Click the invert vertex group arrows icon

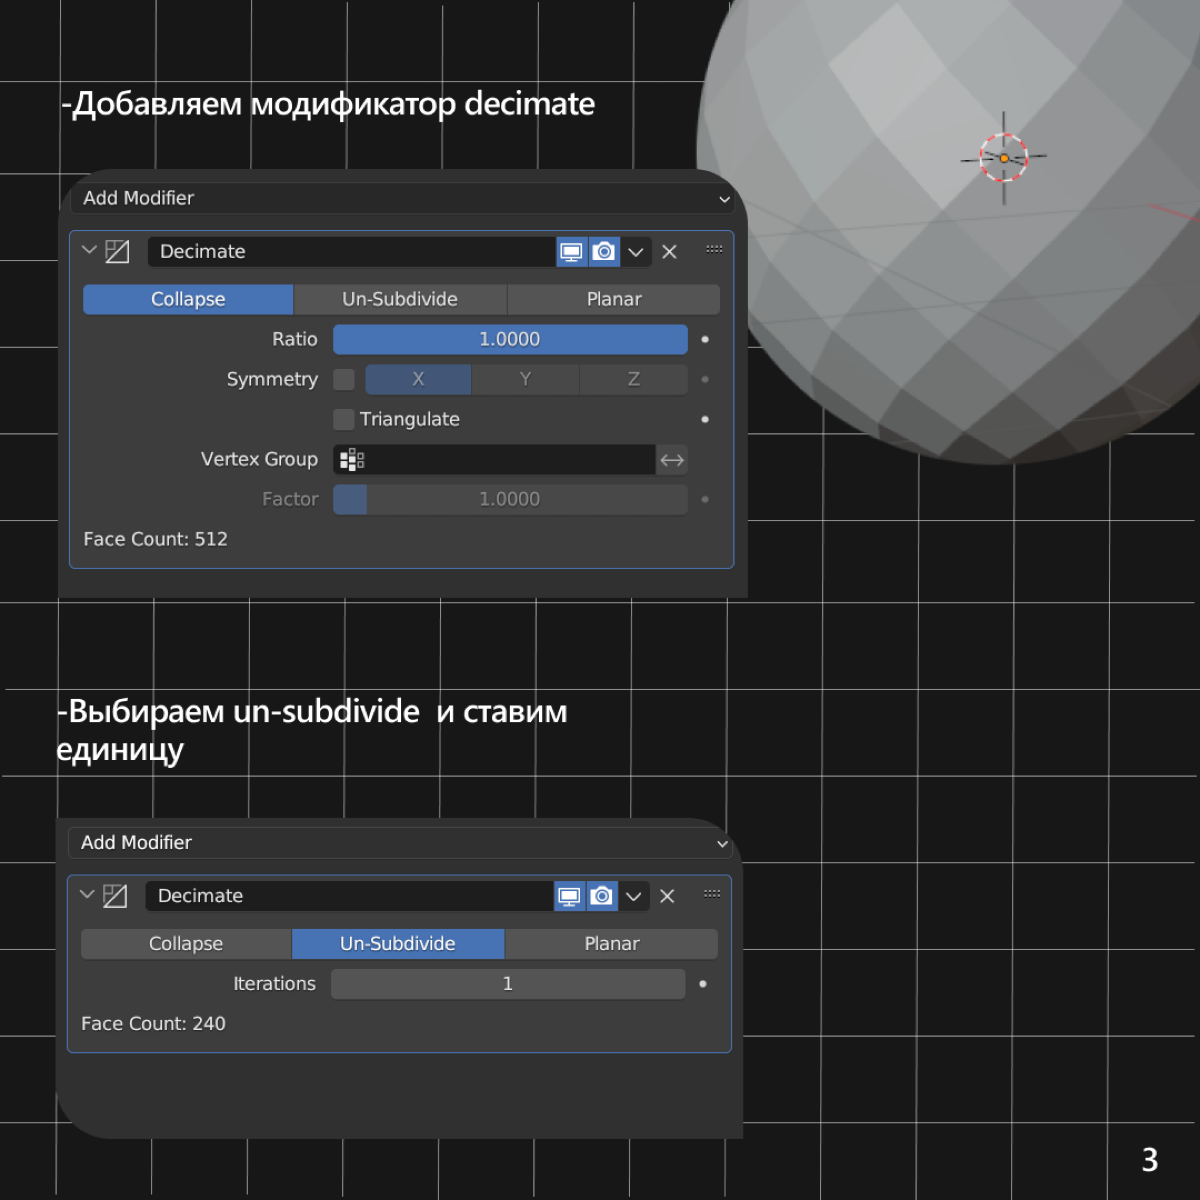coord(671,460)
